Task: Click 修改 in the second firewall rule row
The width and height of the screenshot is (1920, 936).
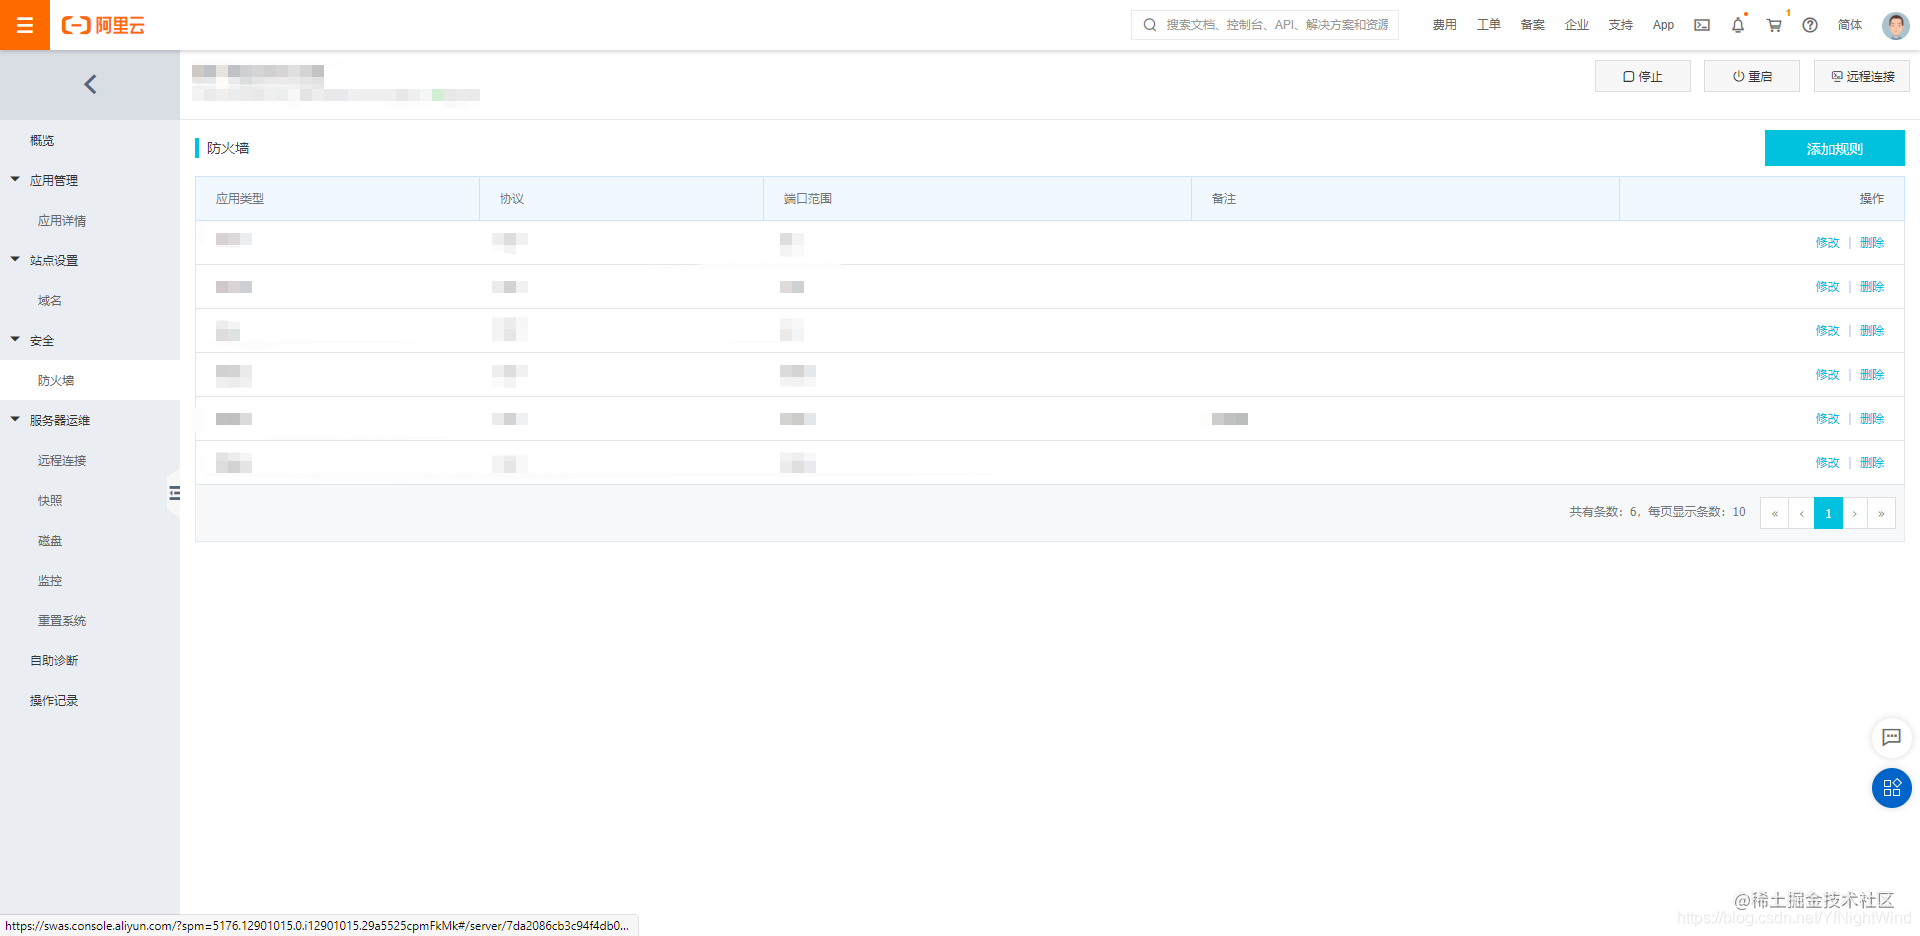Action: coord(1828,287)
